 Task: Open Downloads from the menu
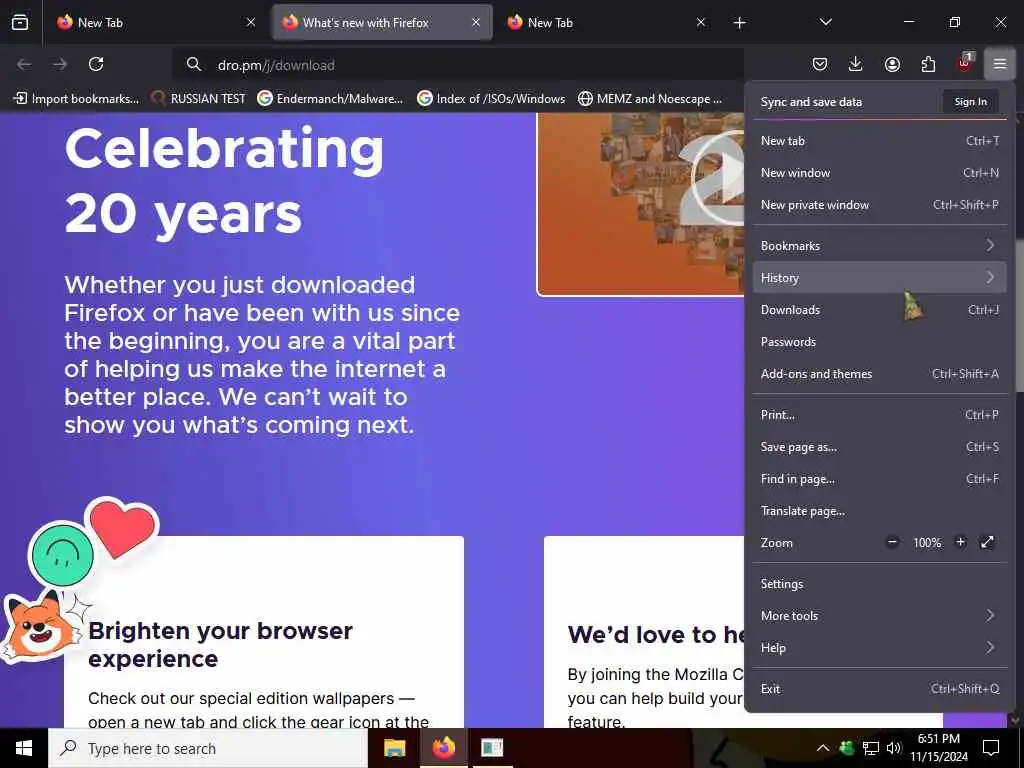(x=880, y=310)
